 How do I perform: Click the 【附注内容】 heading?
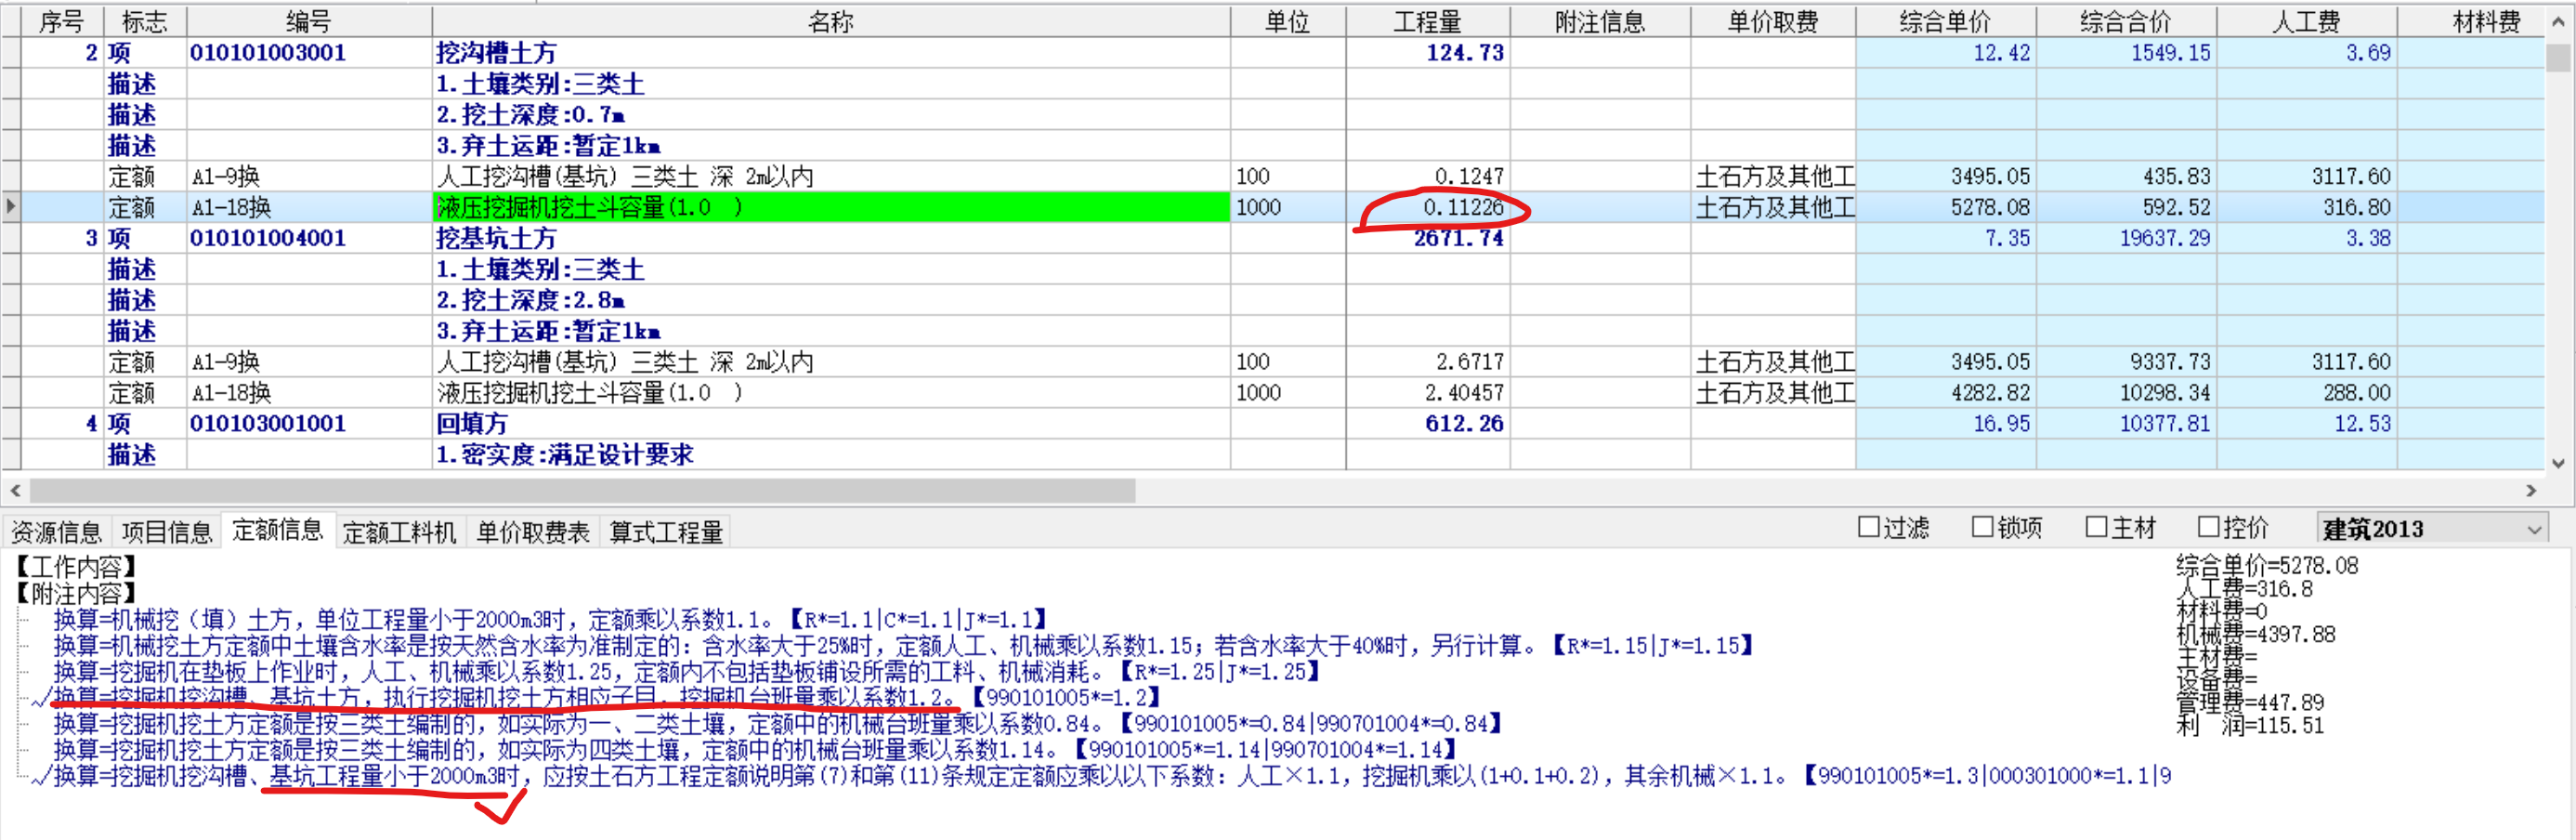pos(73,594)
